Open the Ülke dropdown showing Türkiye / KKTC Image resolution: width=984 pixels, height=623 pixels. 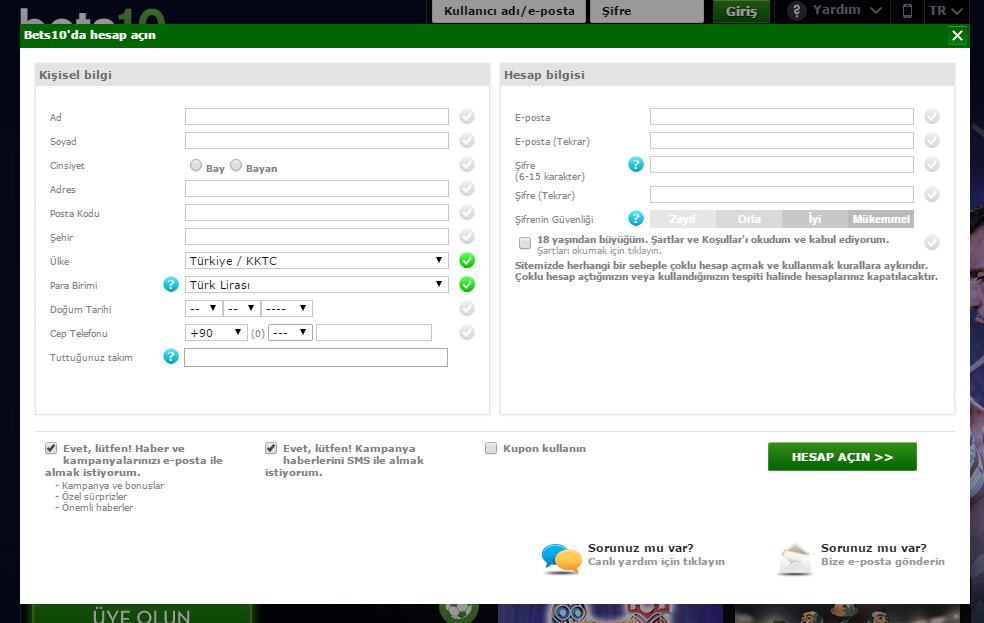(x=317, y=260)
